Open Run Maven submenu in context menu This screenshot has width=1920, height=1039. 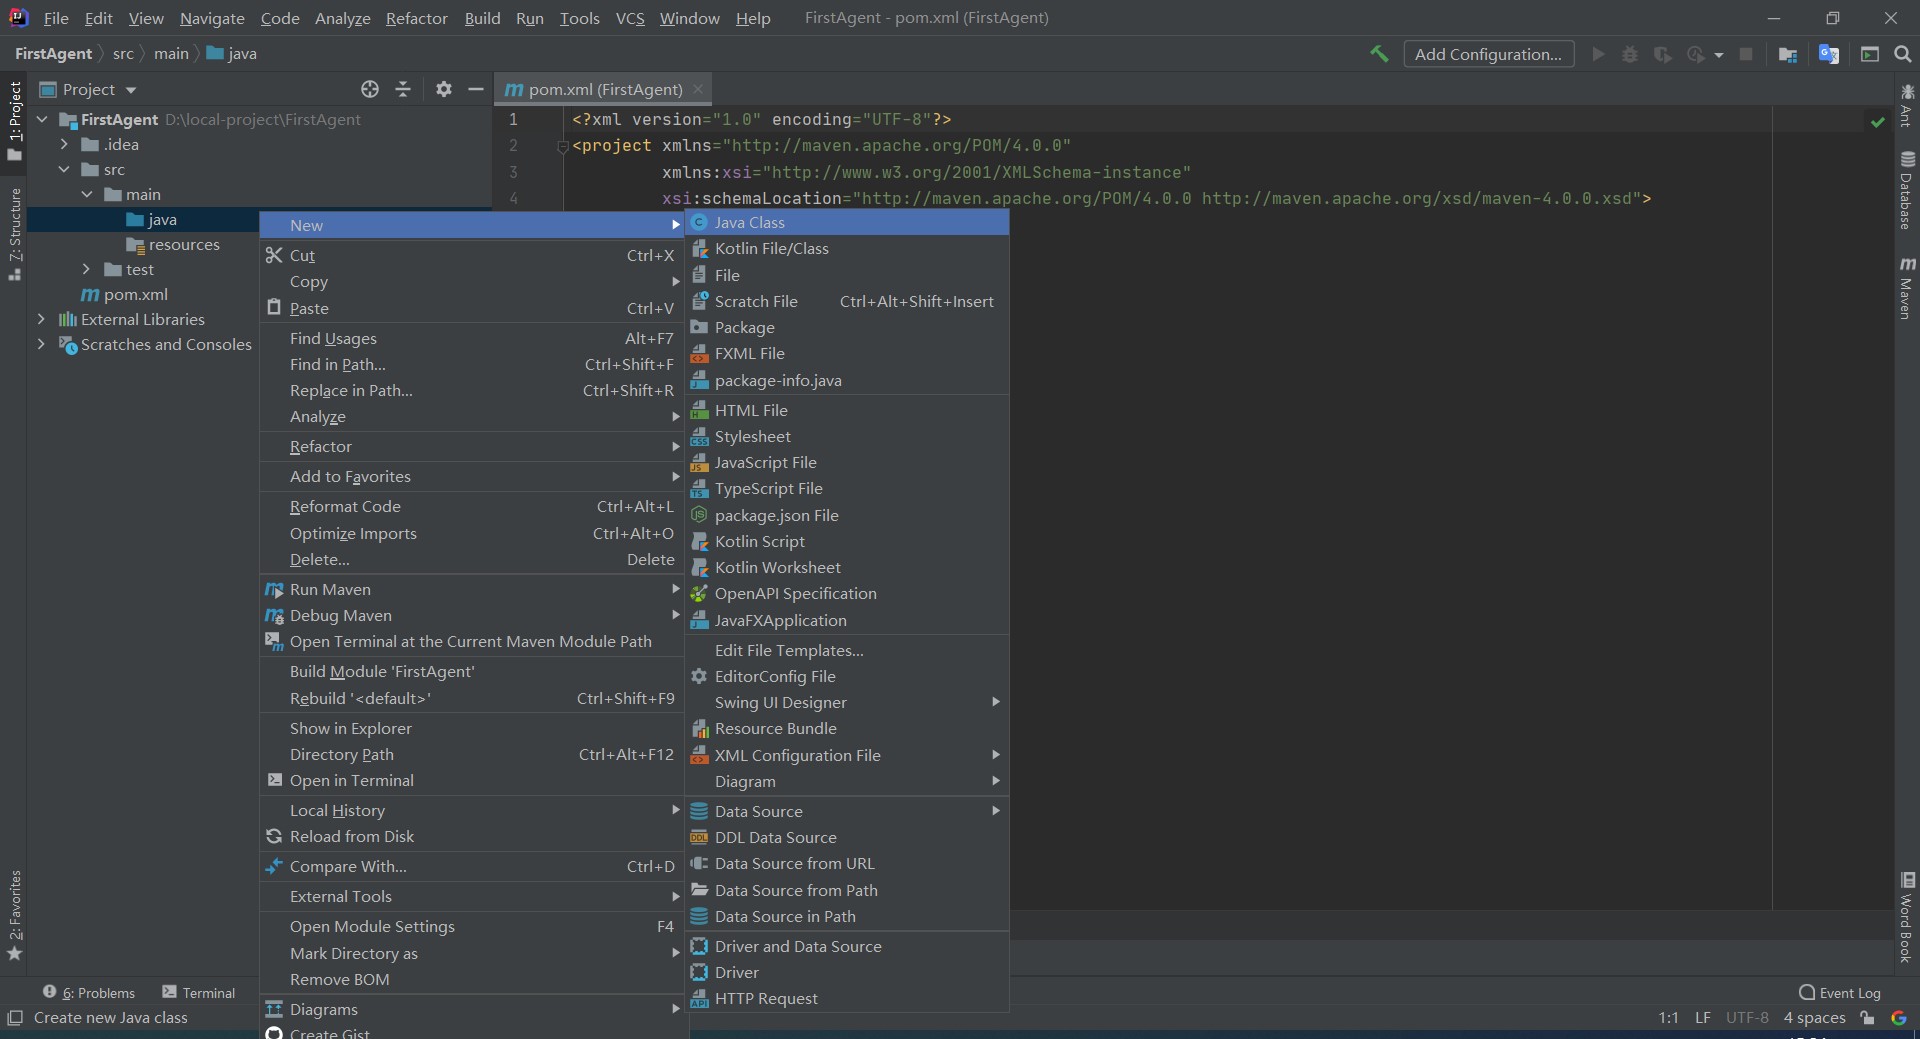pos(472,590)
